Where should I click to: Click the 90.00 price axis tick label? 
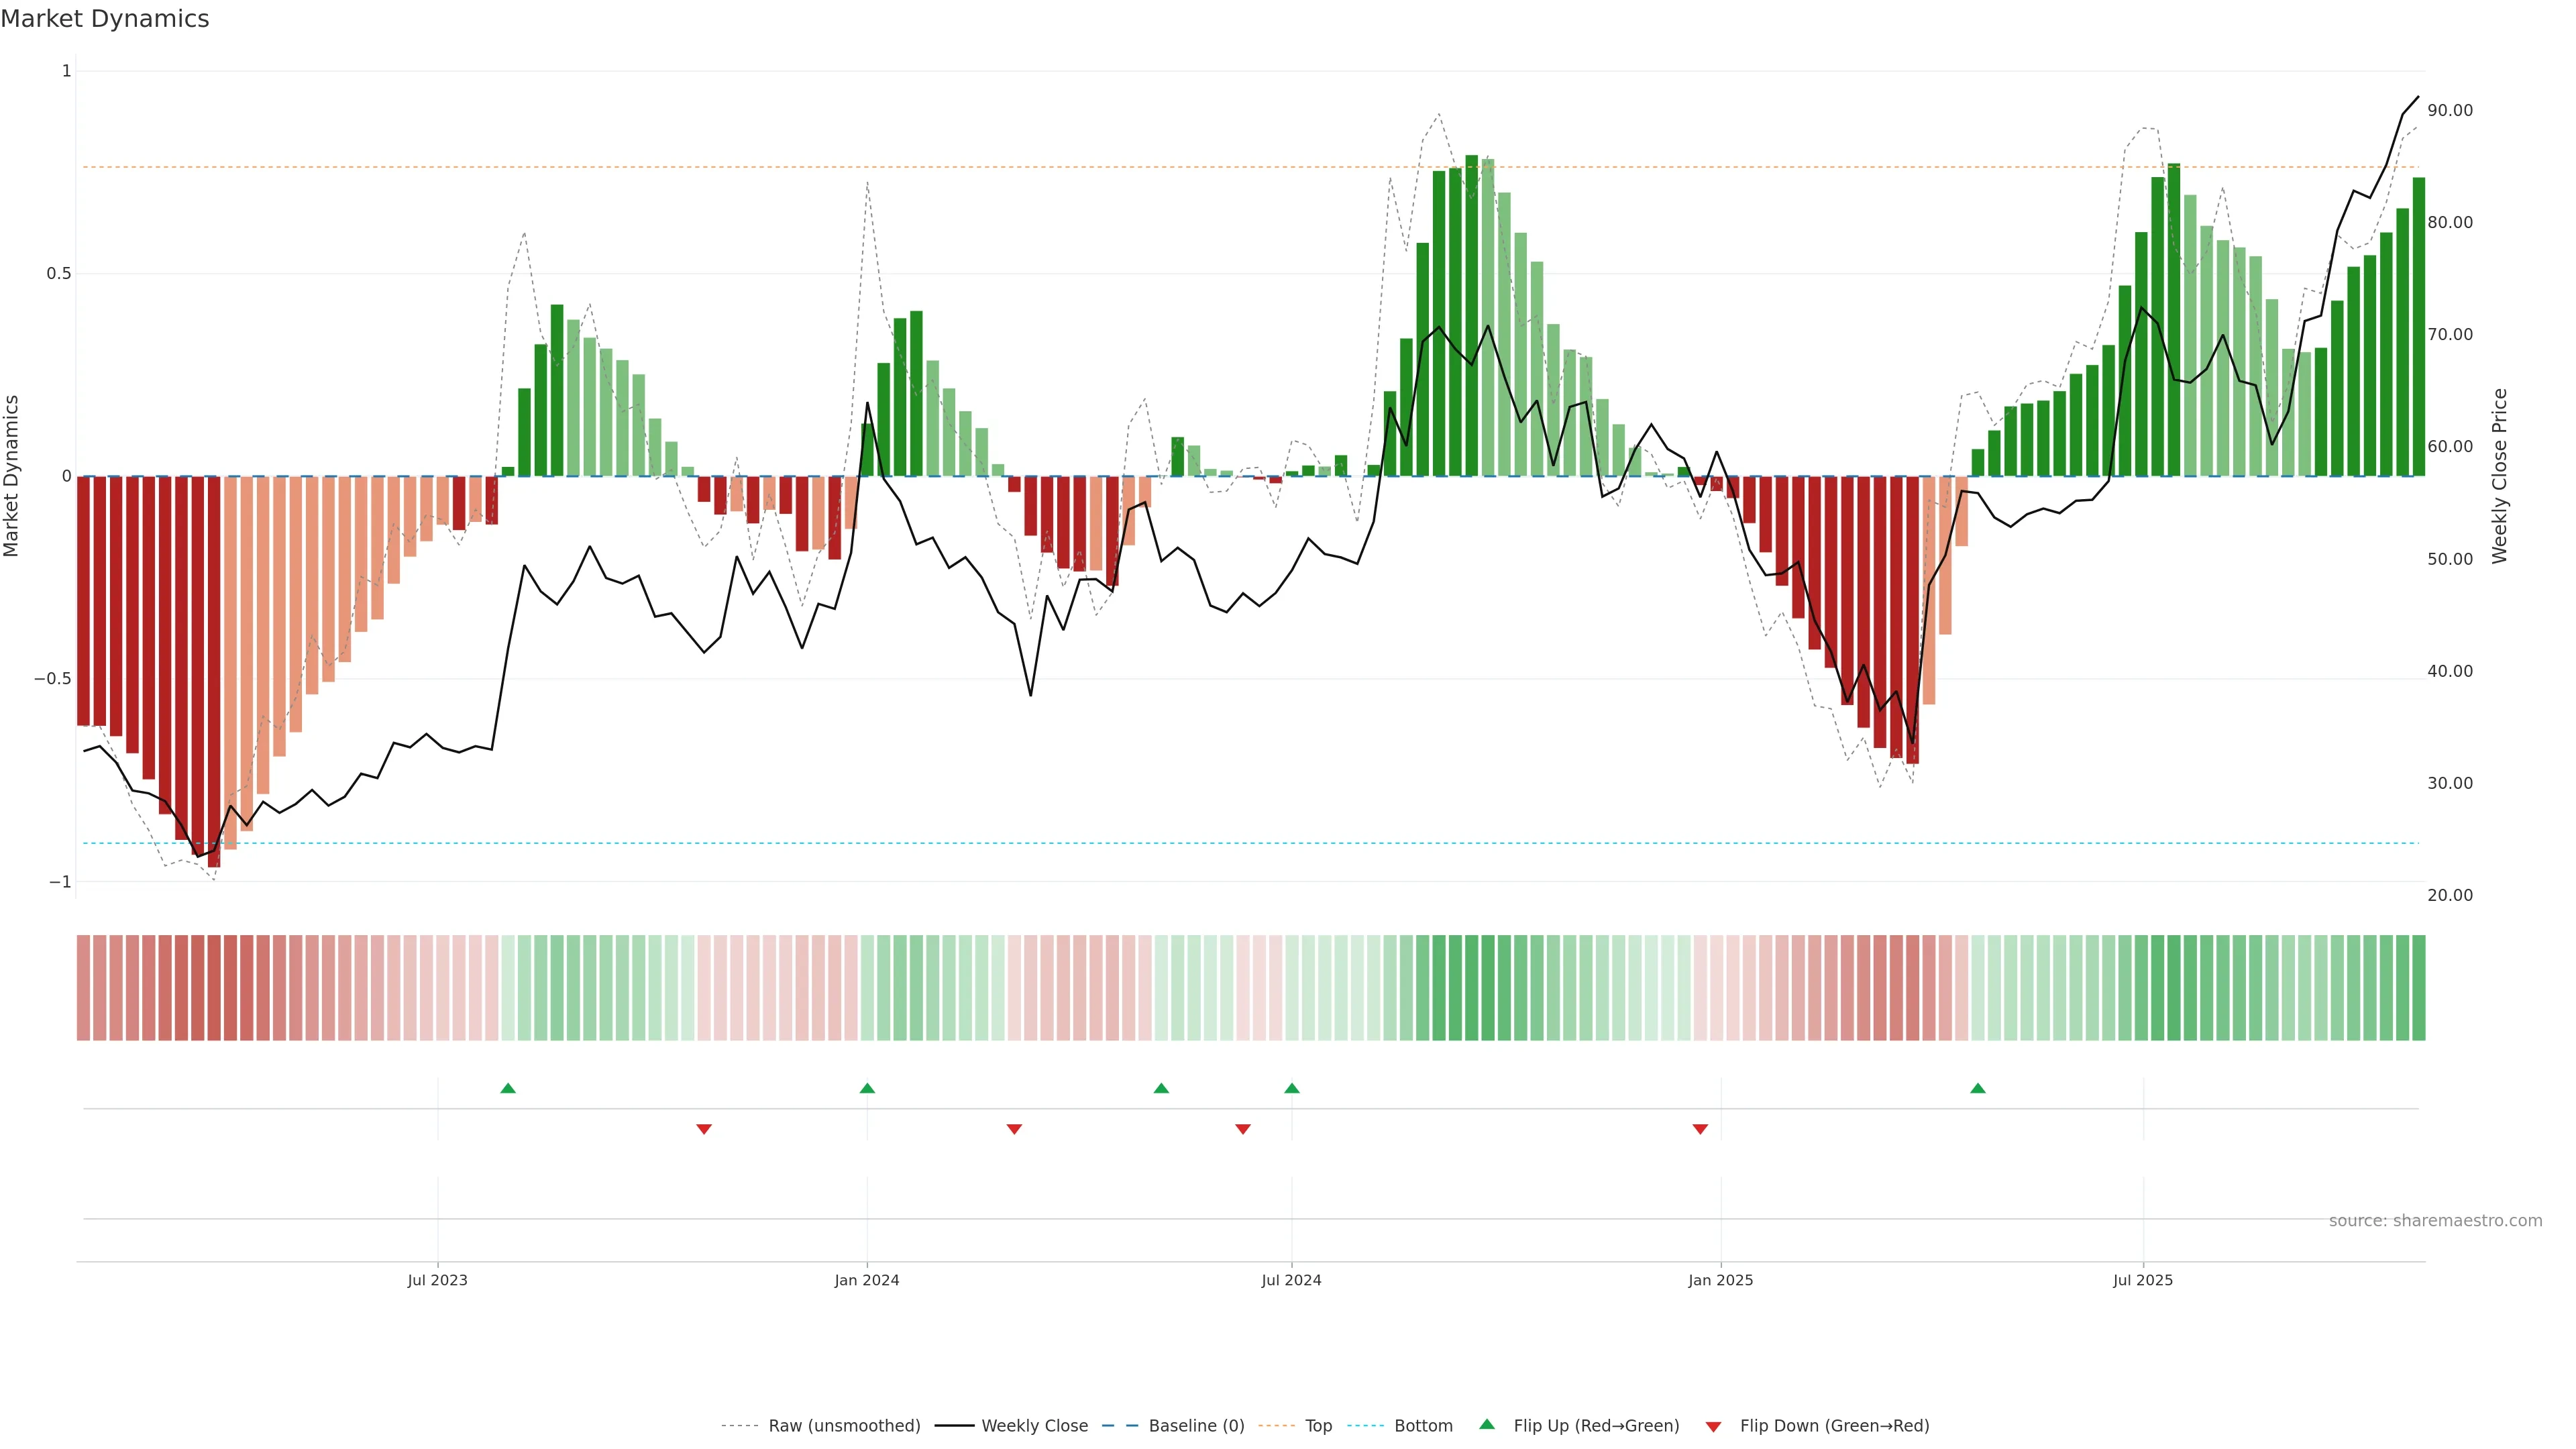tap(2450, 110)
